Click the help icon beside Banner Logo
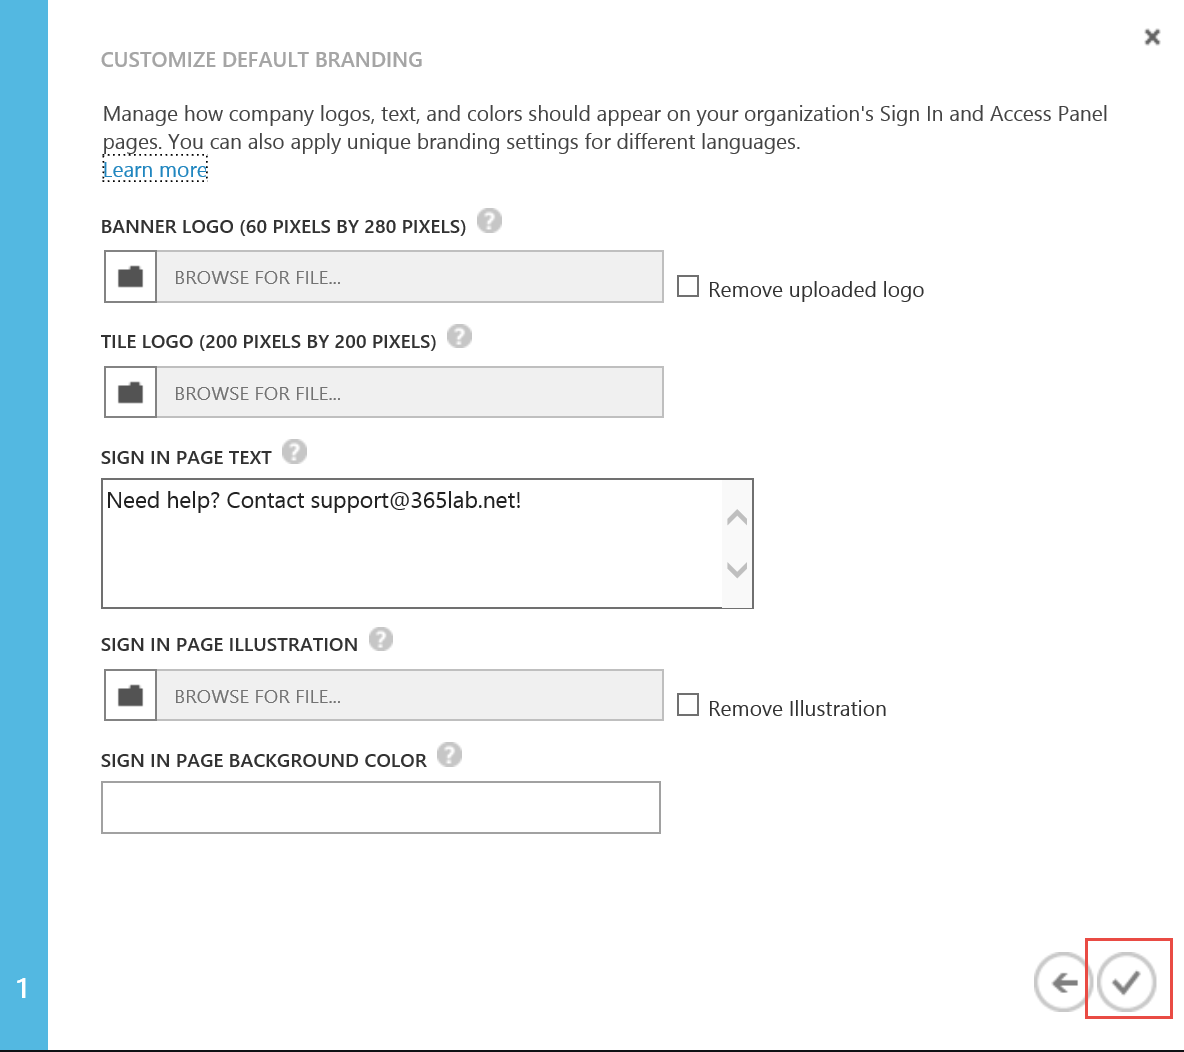1184x1052 pixels. pos(489,220)
